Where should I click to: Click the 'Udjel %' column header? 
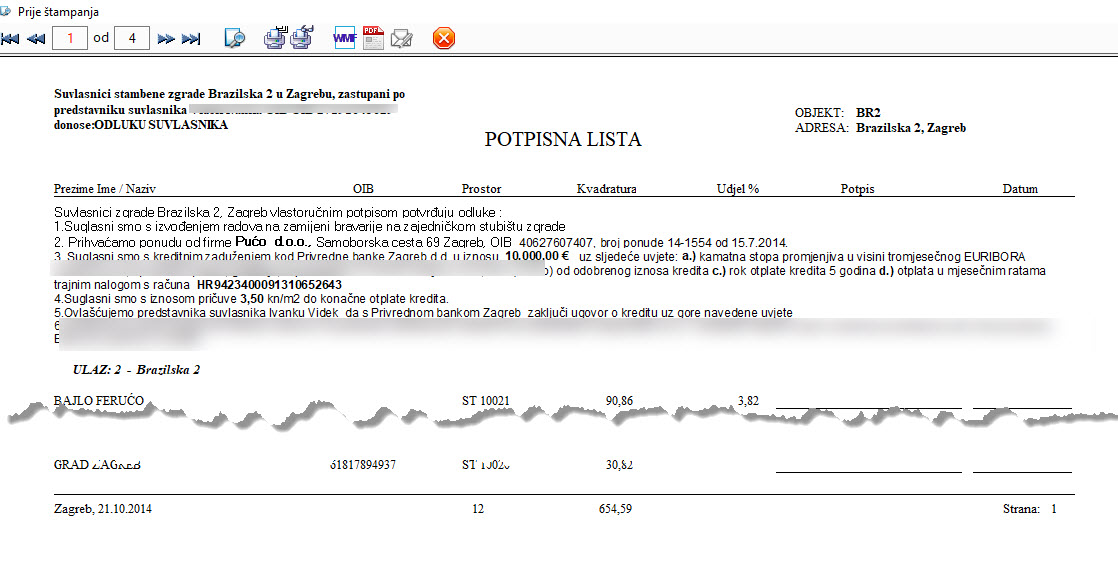(738, 190)
